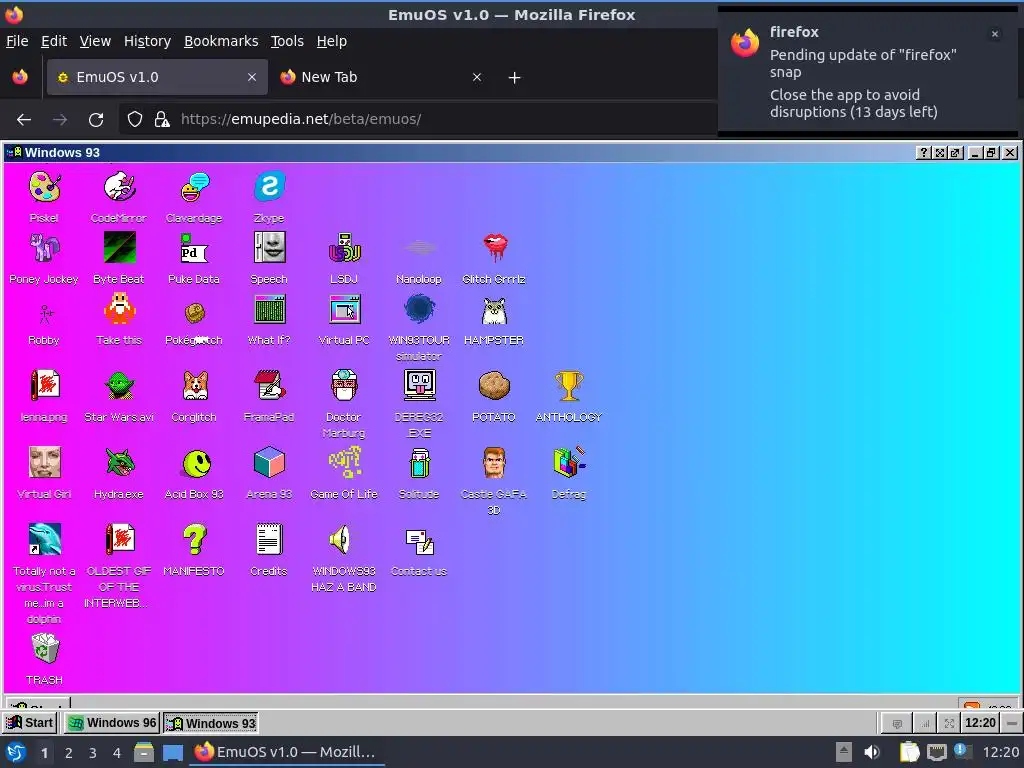Open the volume control in the system tray
This screenshot has height=768, width=1024.
872,752
